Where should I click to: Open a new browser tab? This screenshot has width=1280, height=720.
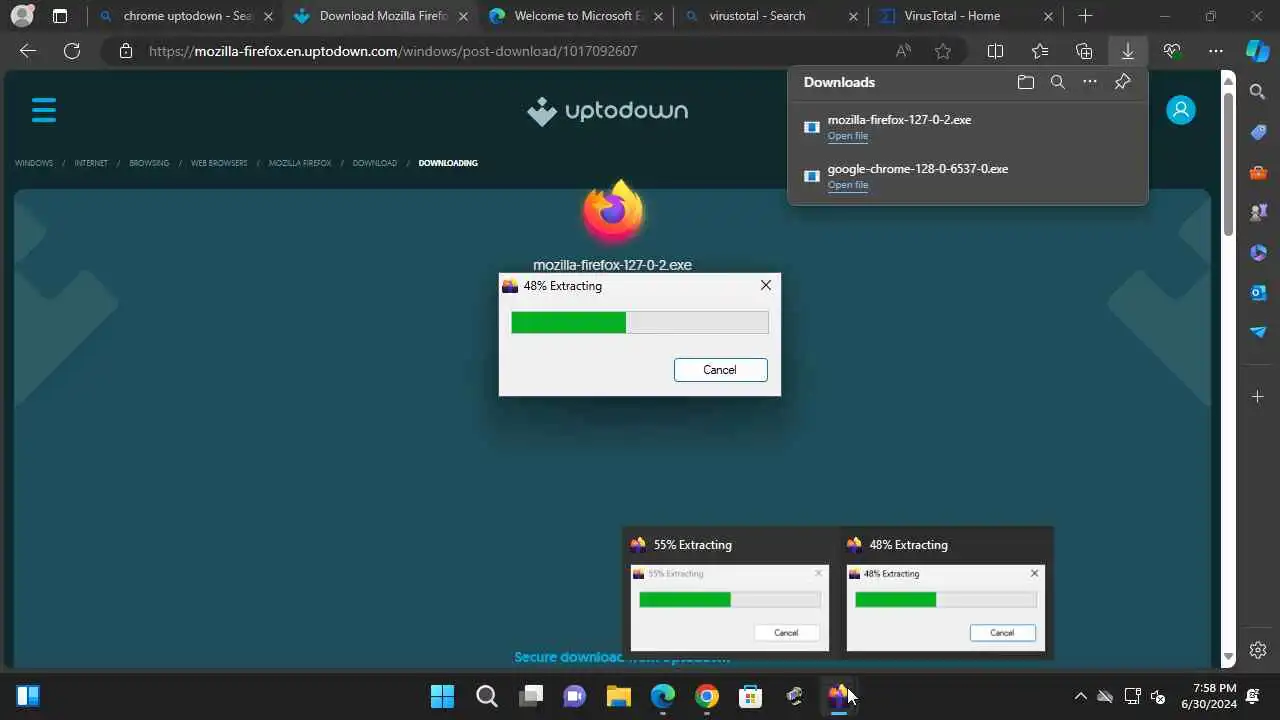(1085, 16)
